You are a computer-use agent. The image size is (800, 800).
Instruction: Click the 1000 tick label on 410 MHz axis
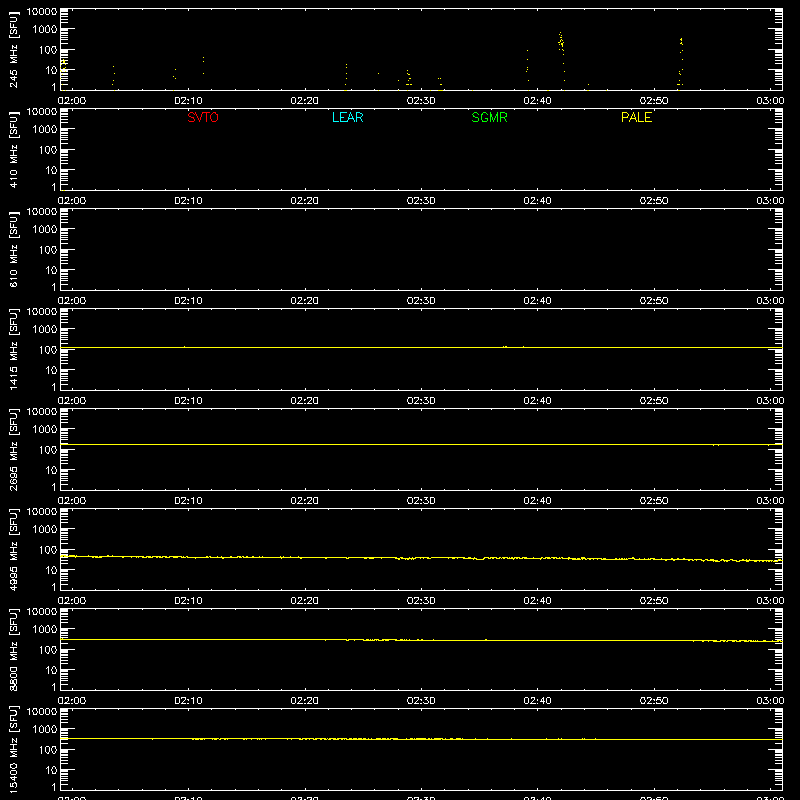pyautogui.click(x=45, y=130)
